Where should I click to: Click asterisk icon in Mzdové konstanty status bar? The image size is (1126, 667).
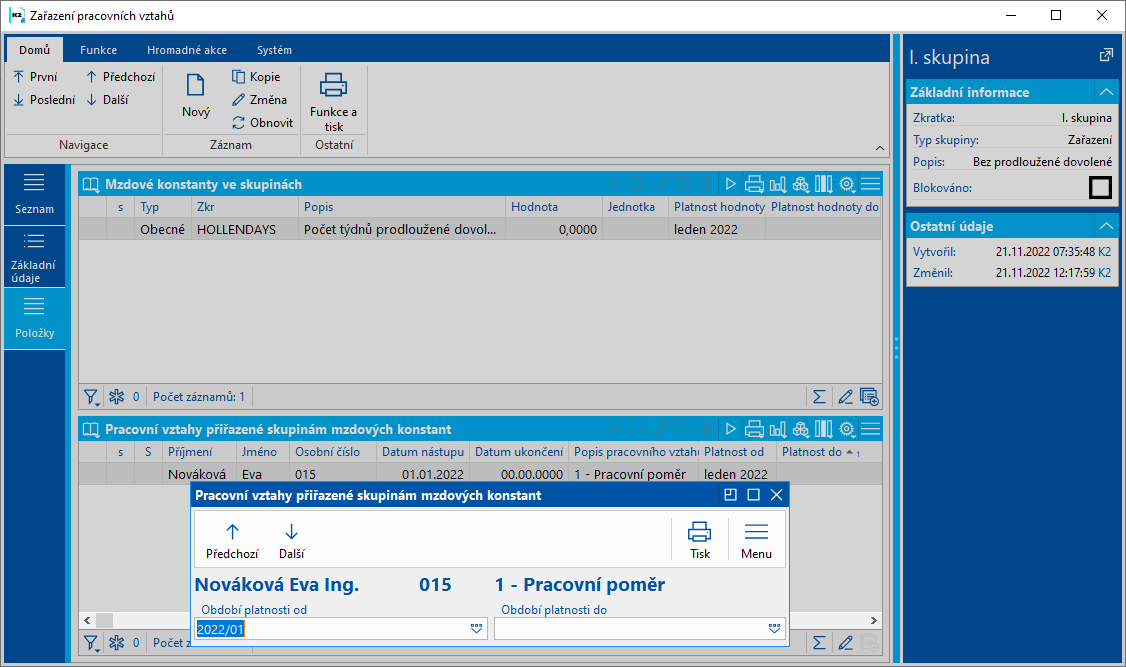pyautogui.click(x=116, y=396)
